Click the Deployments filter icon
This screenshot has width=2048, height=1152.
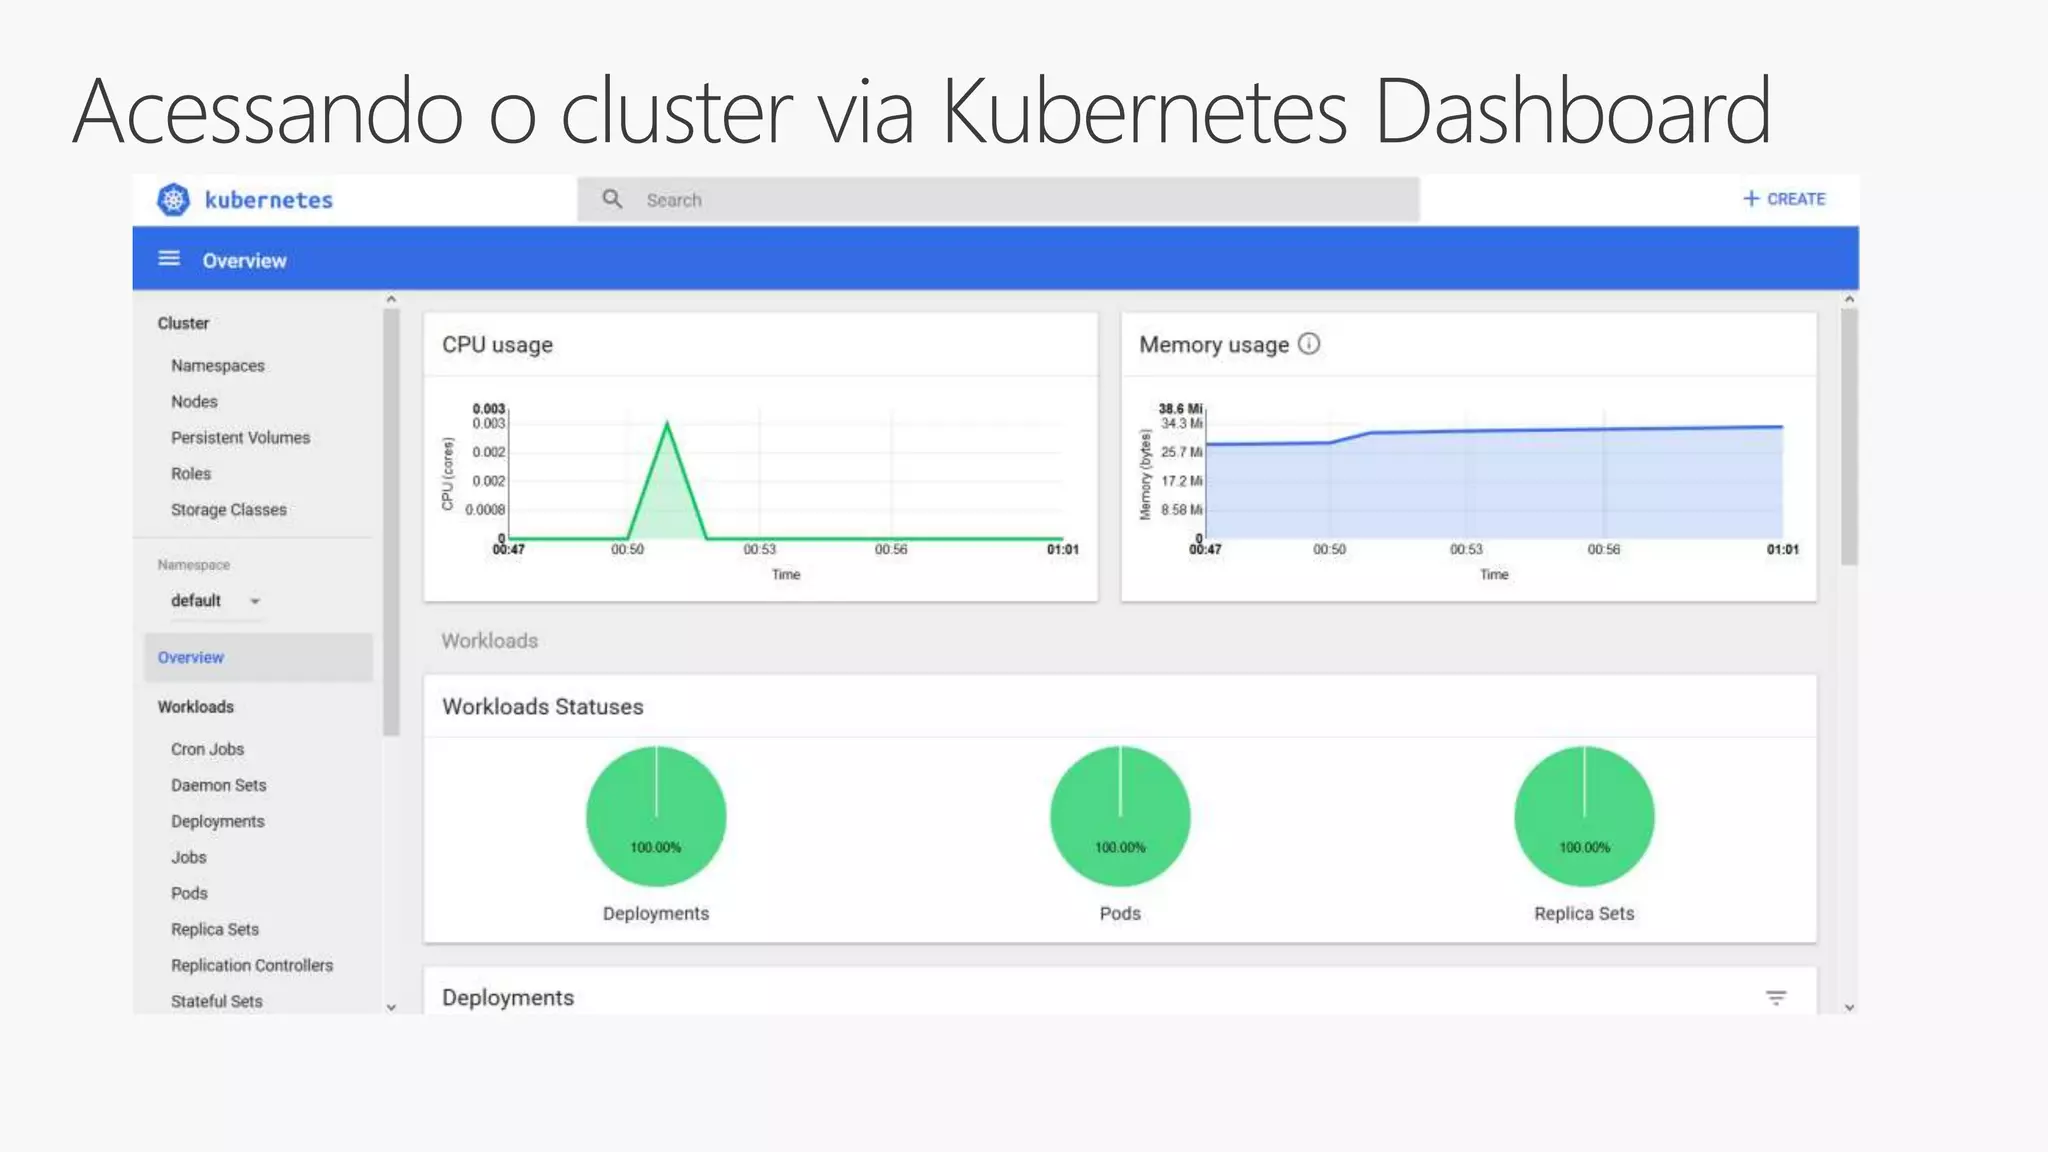(x=1776, y=998)
